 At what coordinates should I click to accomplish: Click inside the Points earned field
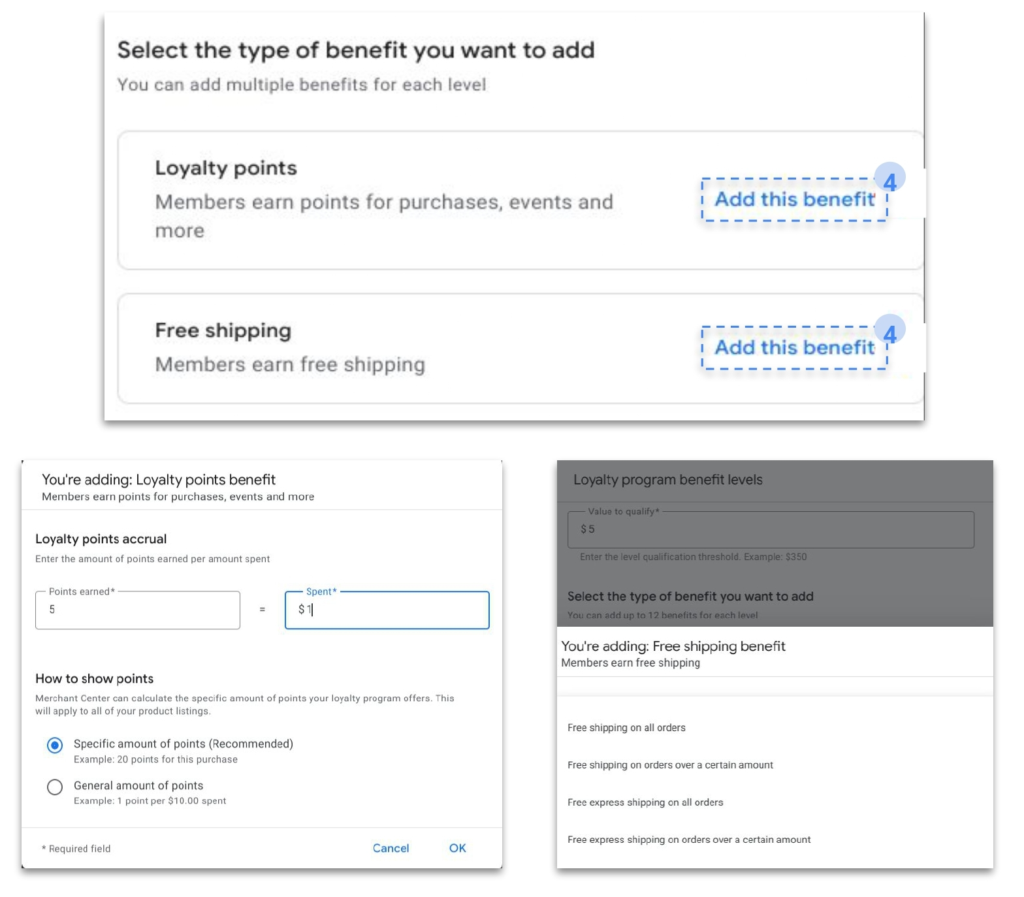pyautogui.click(x=137, y=610)
